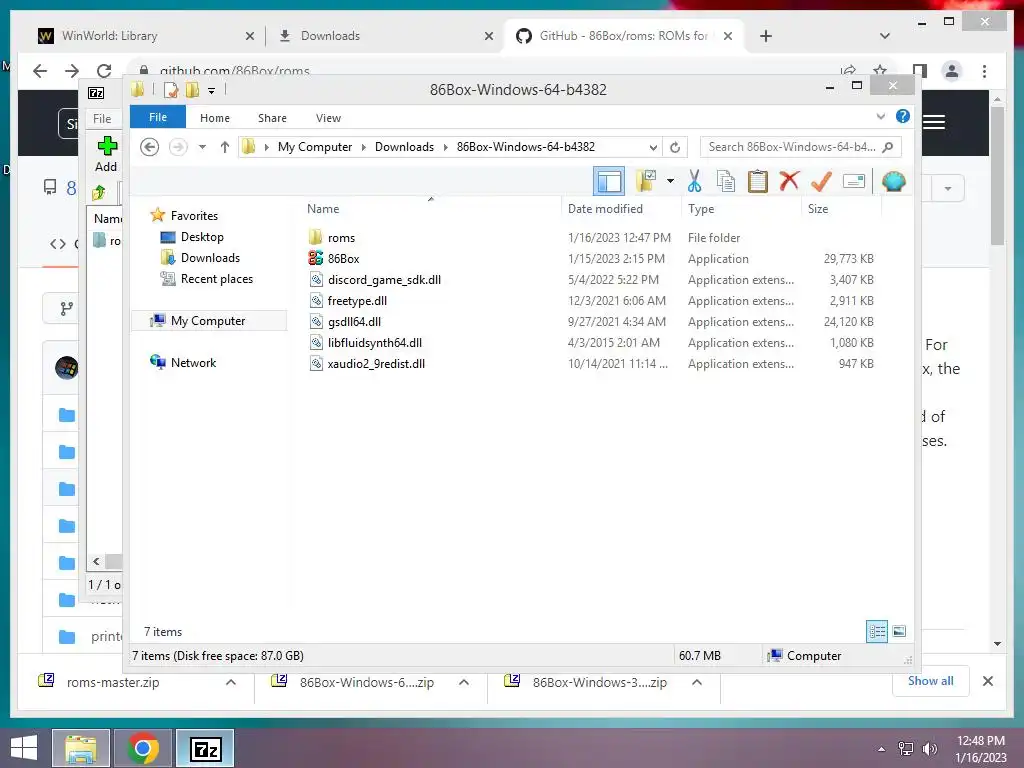This screenshot has width=1024, height=768.
Task: Click the Cut scissors icon in the Explorer toolbar
Action: click(694, 181)
